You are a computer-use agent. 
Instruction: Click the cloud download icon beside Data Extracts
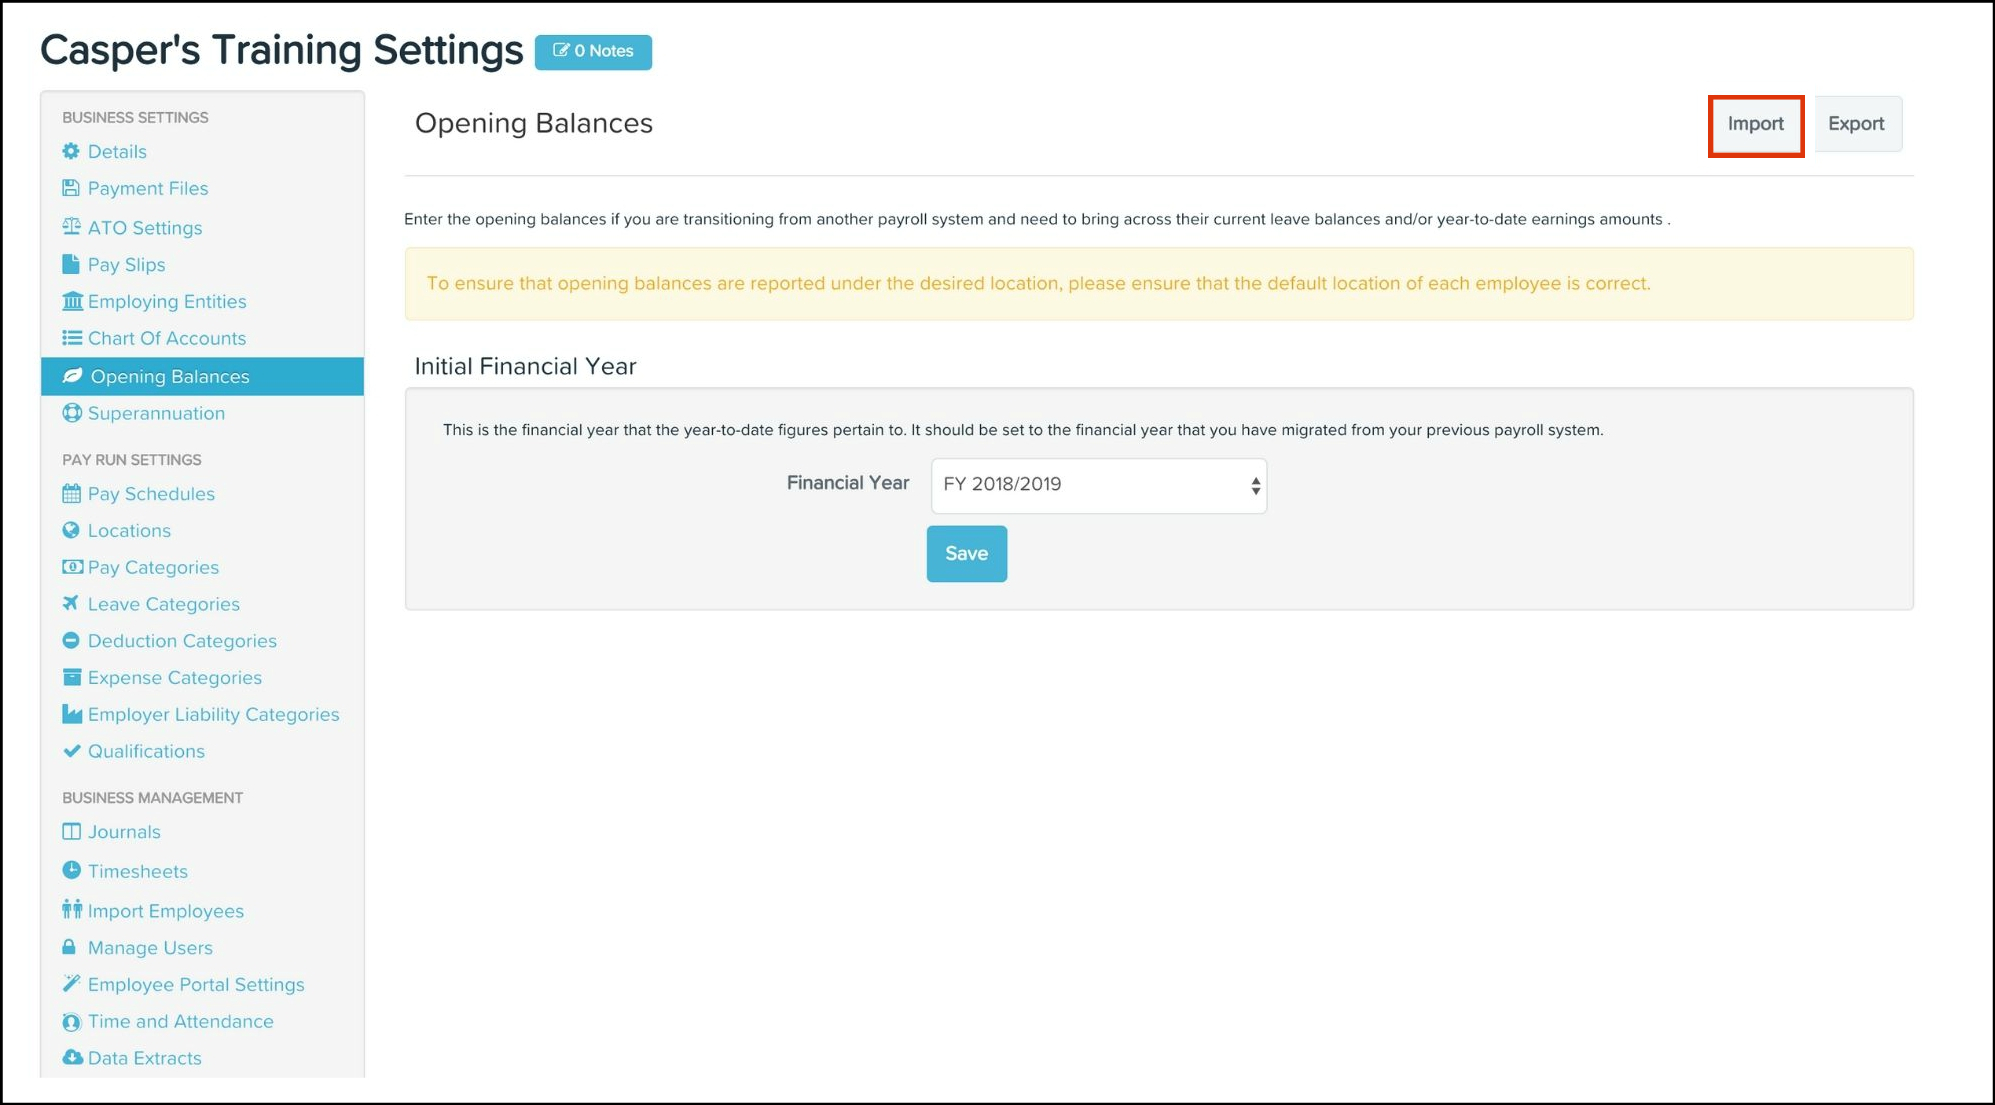[72, 1057]
